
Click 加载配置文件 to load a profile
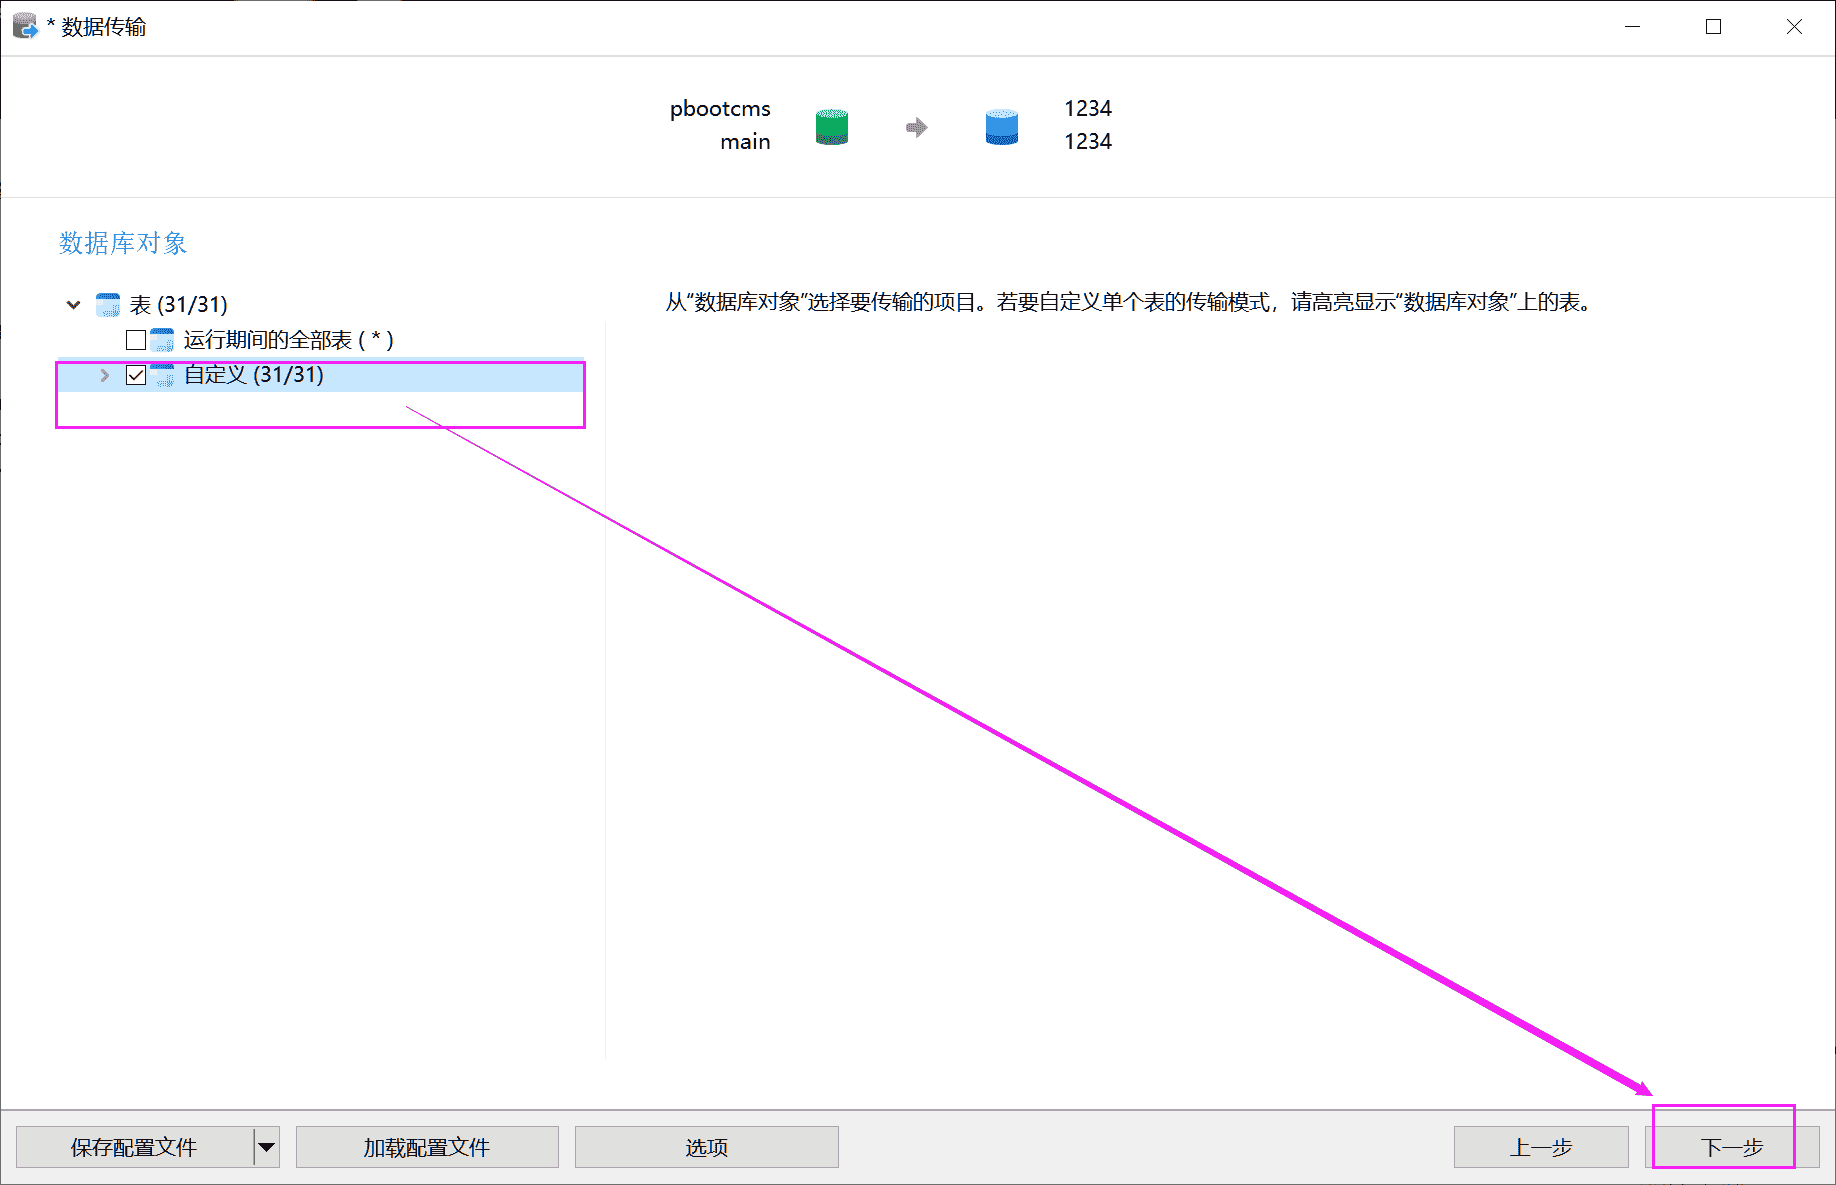[x=427, y=1147]
